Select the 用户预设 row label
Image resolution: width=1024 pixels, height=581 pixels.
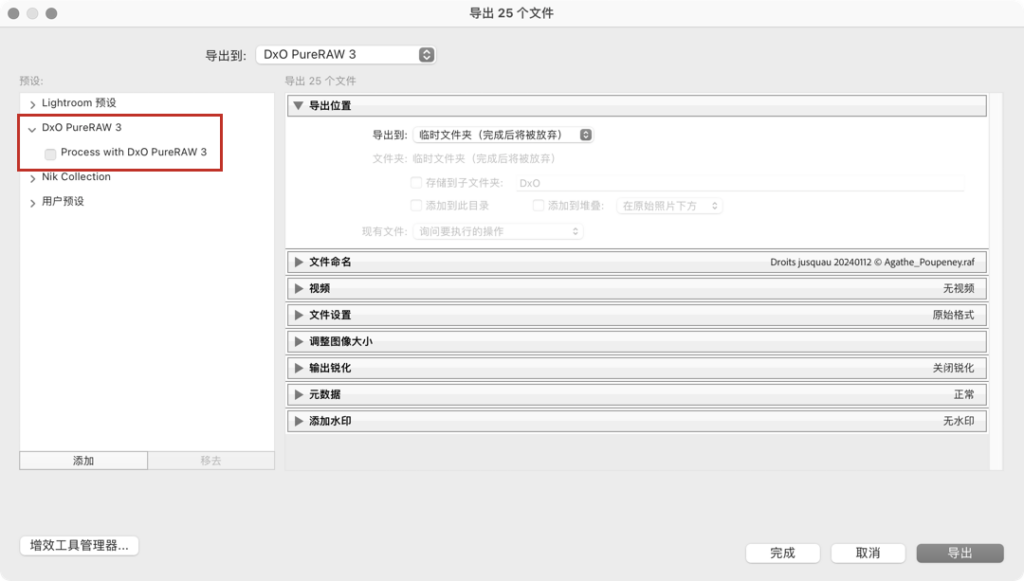point(63,201)
